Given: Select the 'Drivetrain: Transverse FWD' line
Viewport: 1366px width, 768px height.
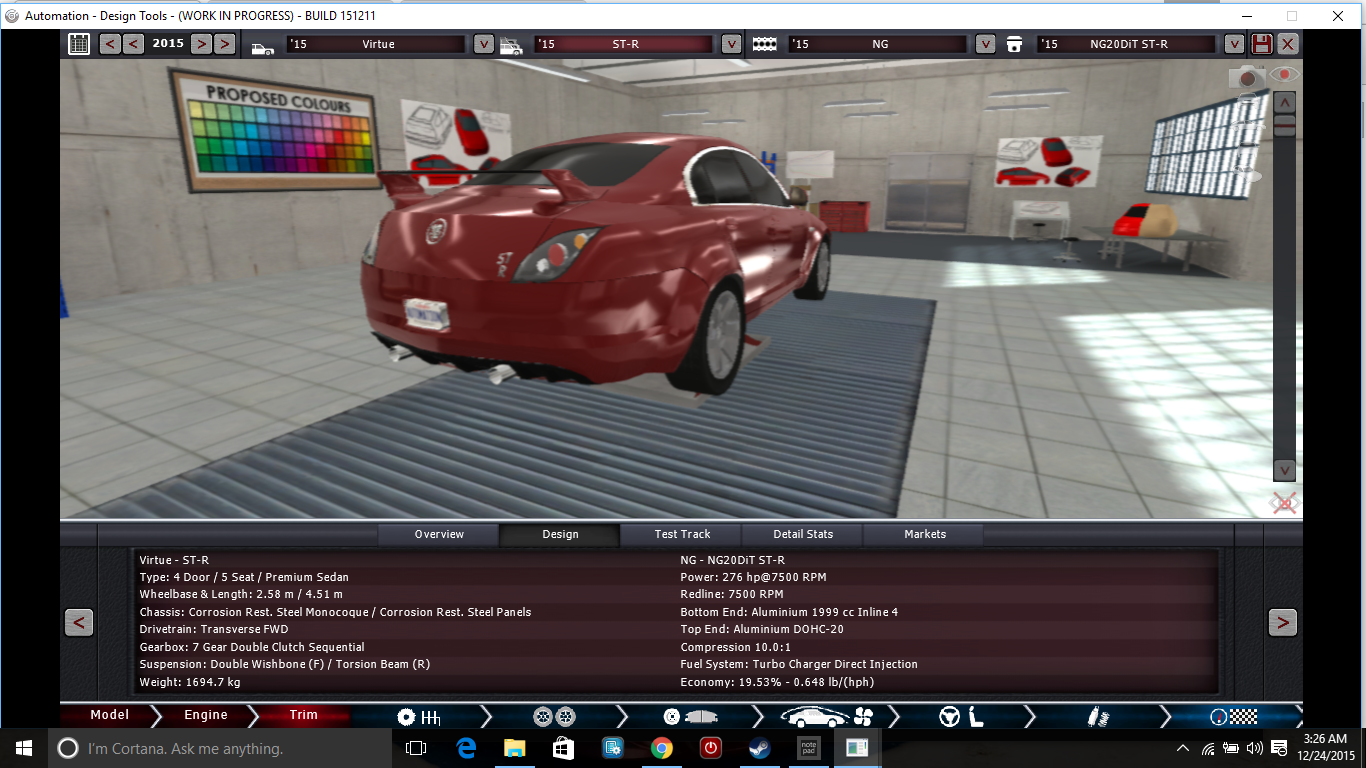Looking at the screenshot, I should pos(214,629).
